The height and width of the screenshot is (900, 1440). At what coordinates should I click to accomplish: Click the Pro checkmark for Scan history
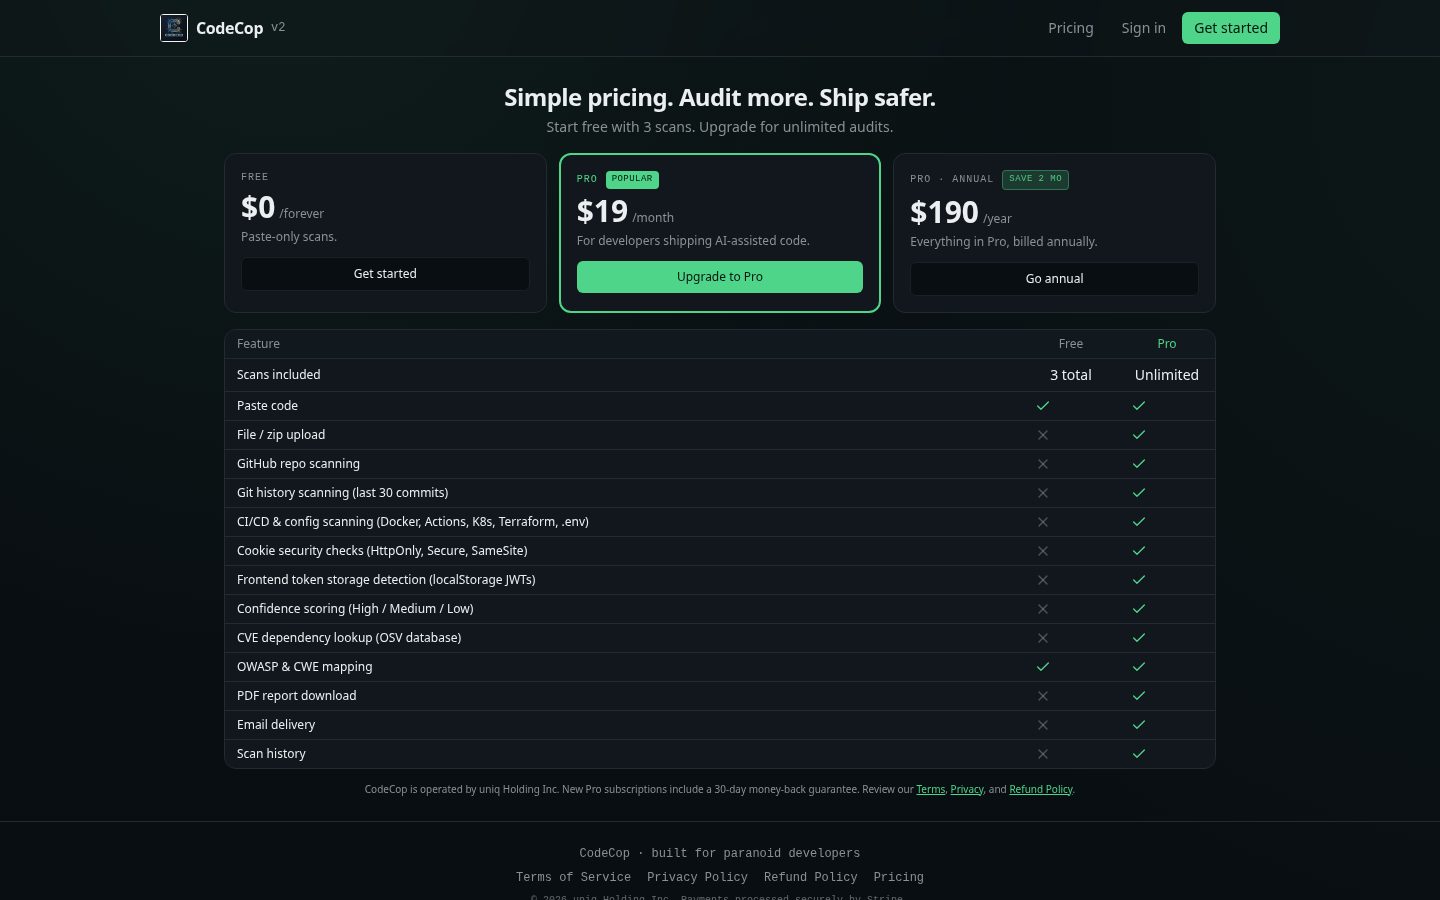click(x=1139, y=754)
